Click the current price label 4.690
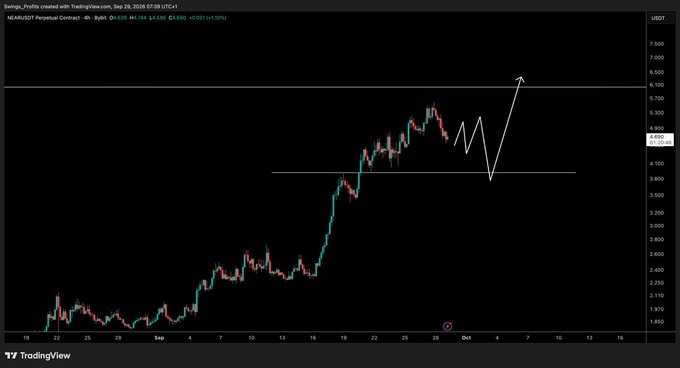The width and height of the screenshot is (680, 368). pyautogui.click(x=657, y=137)
